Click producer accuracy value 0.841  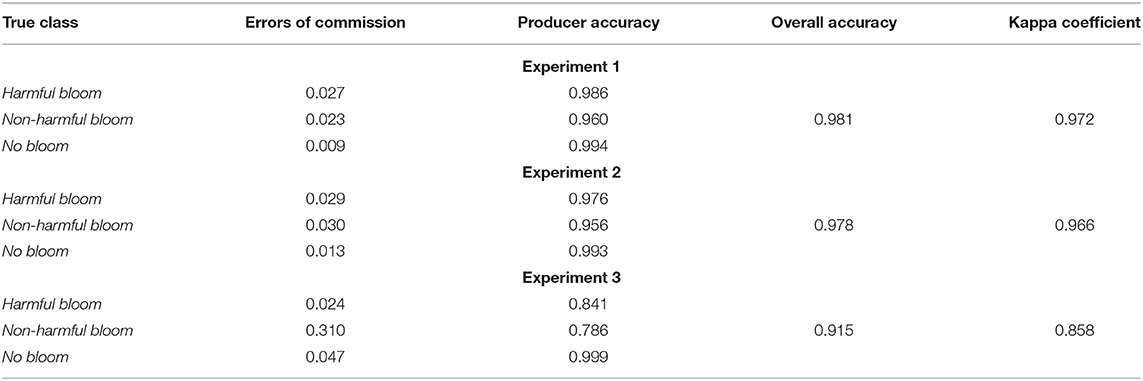click(588, 304)
